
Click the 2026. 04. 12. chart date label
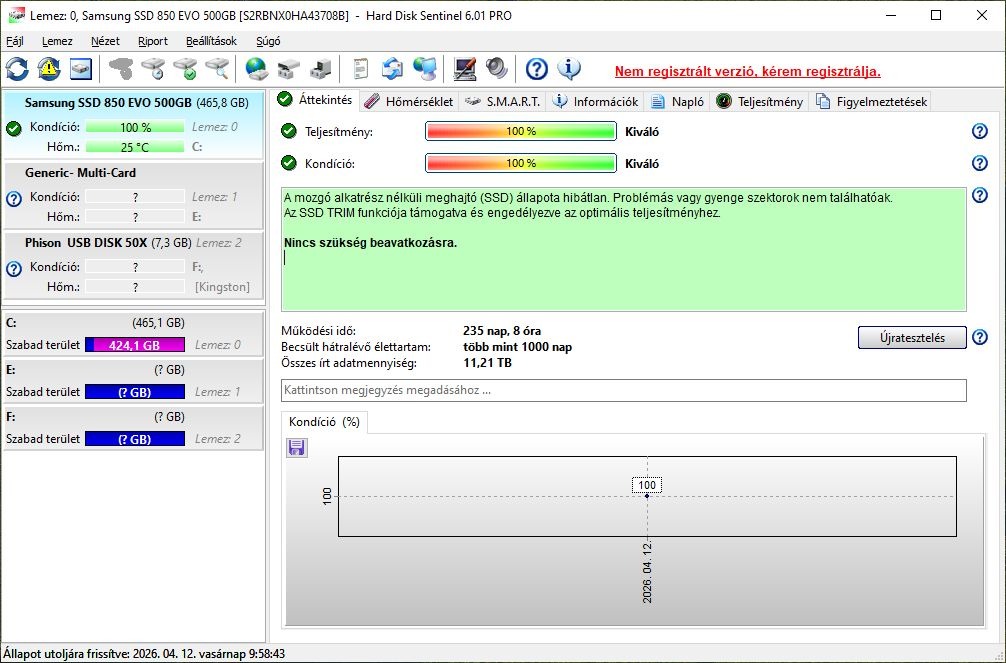pos(647,572)
